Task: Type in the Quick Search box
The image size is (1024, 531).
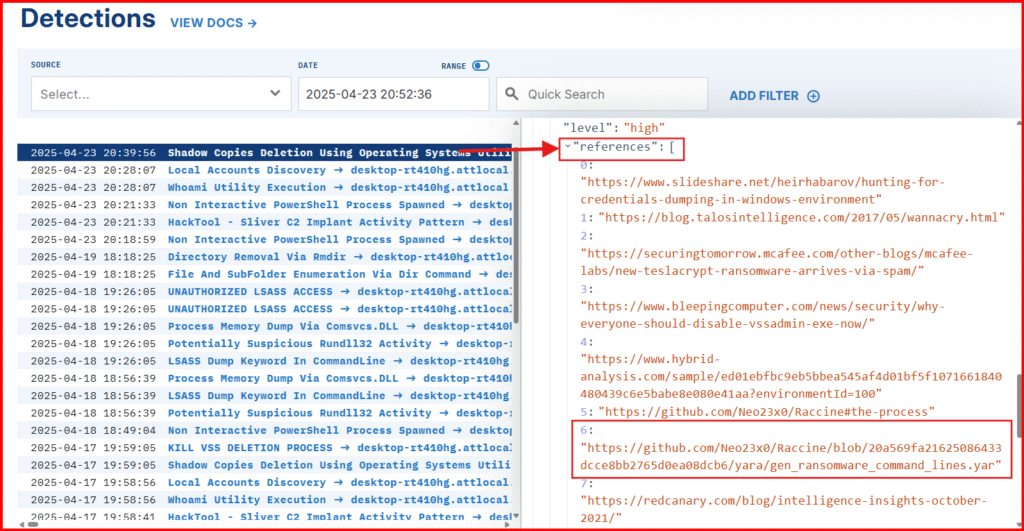Action: tap(610, 94)
